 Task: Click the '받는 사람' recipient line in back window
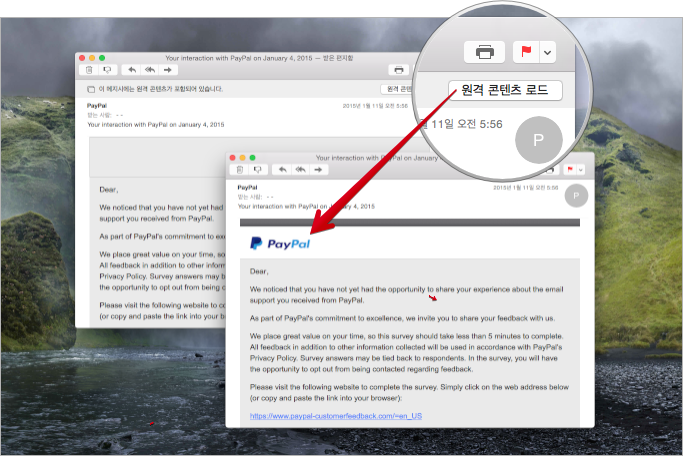point(105,115)
